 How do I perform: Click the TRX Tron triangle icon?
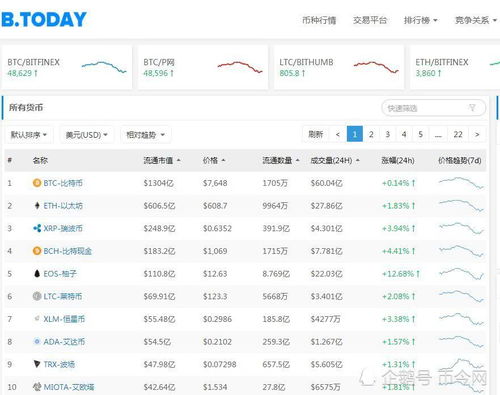(x=37, y=364)
